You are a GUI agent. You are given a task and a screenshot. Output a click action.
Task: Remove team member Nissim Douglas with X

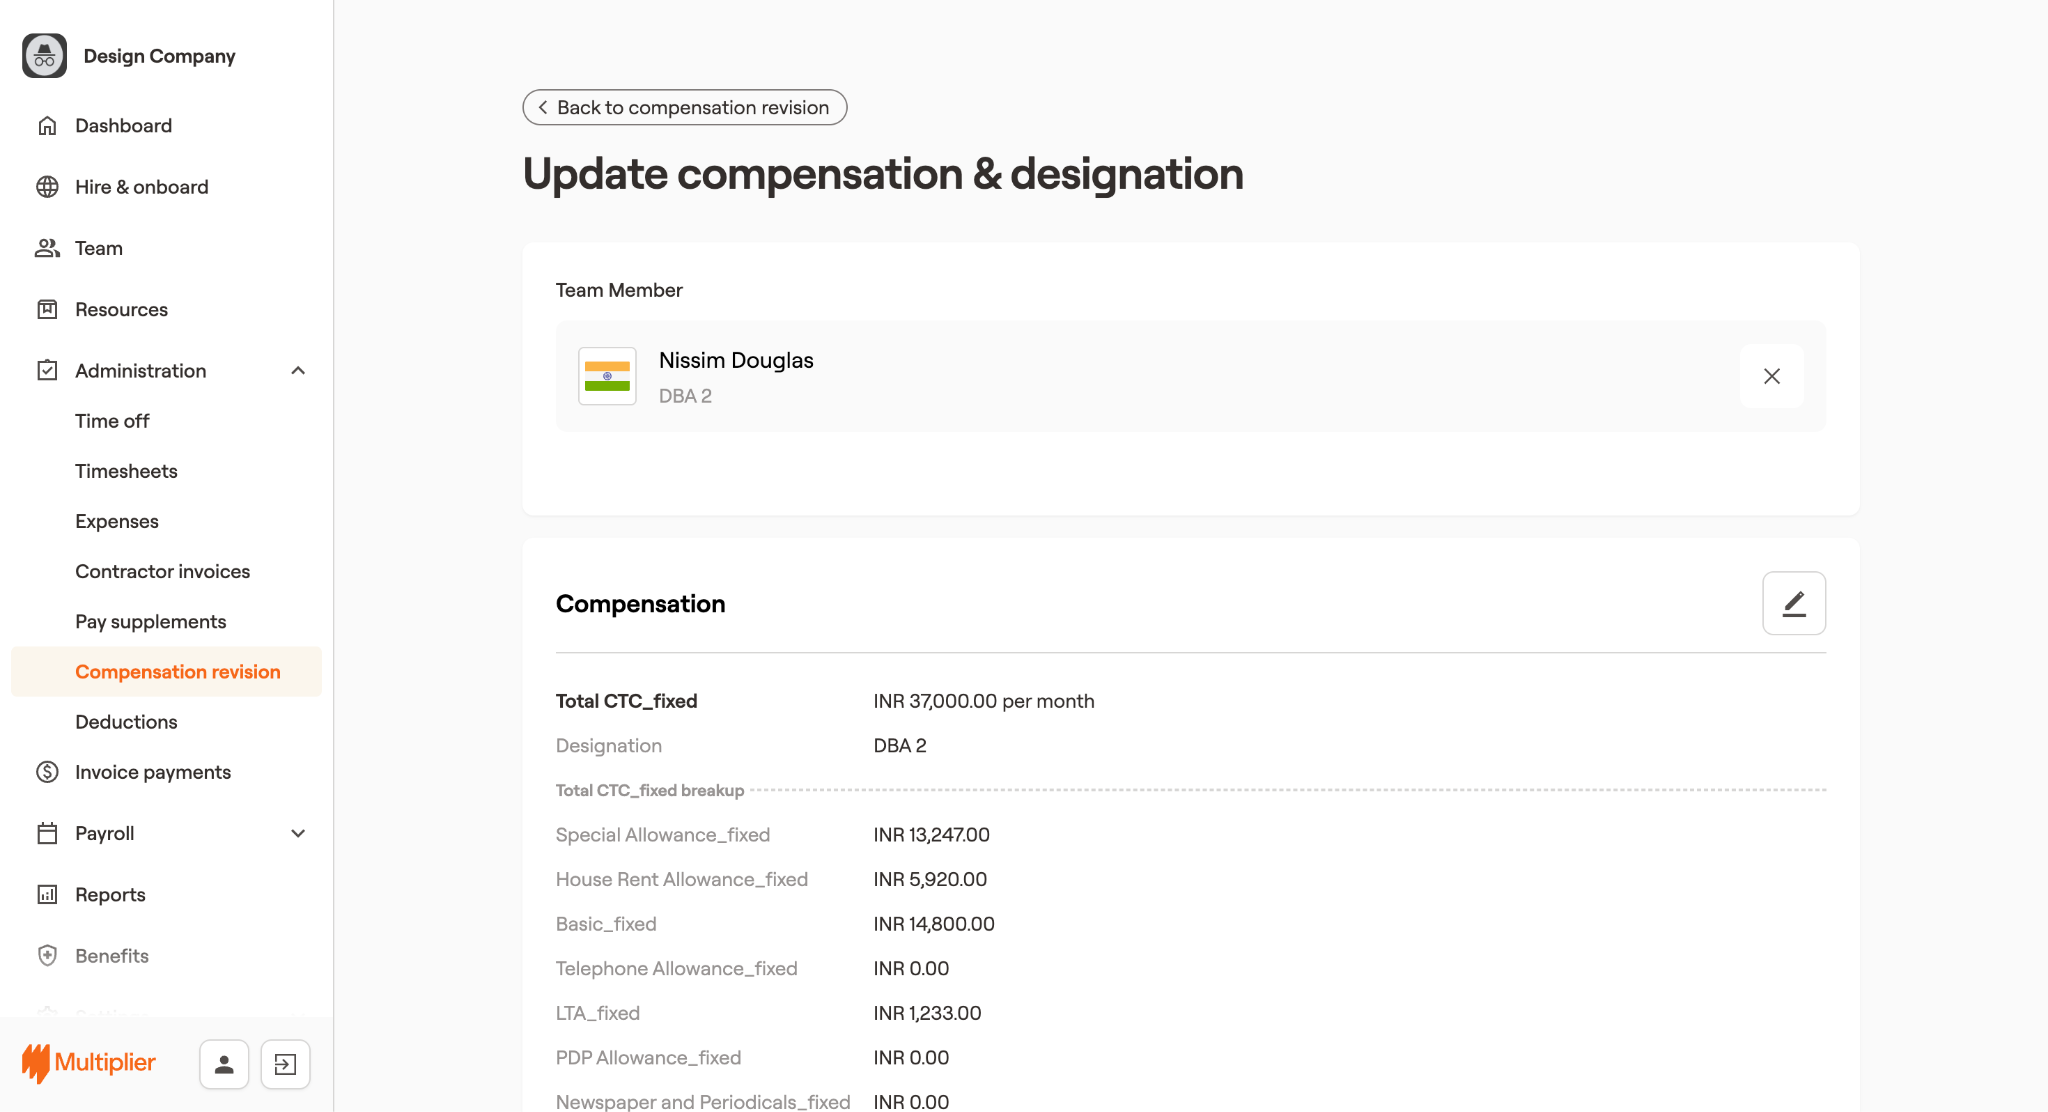tap(1771, 376)
